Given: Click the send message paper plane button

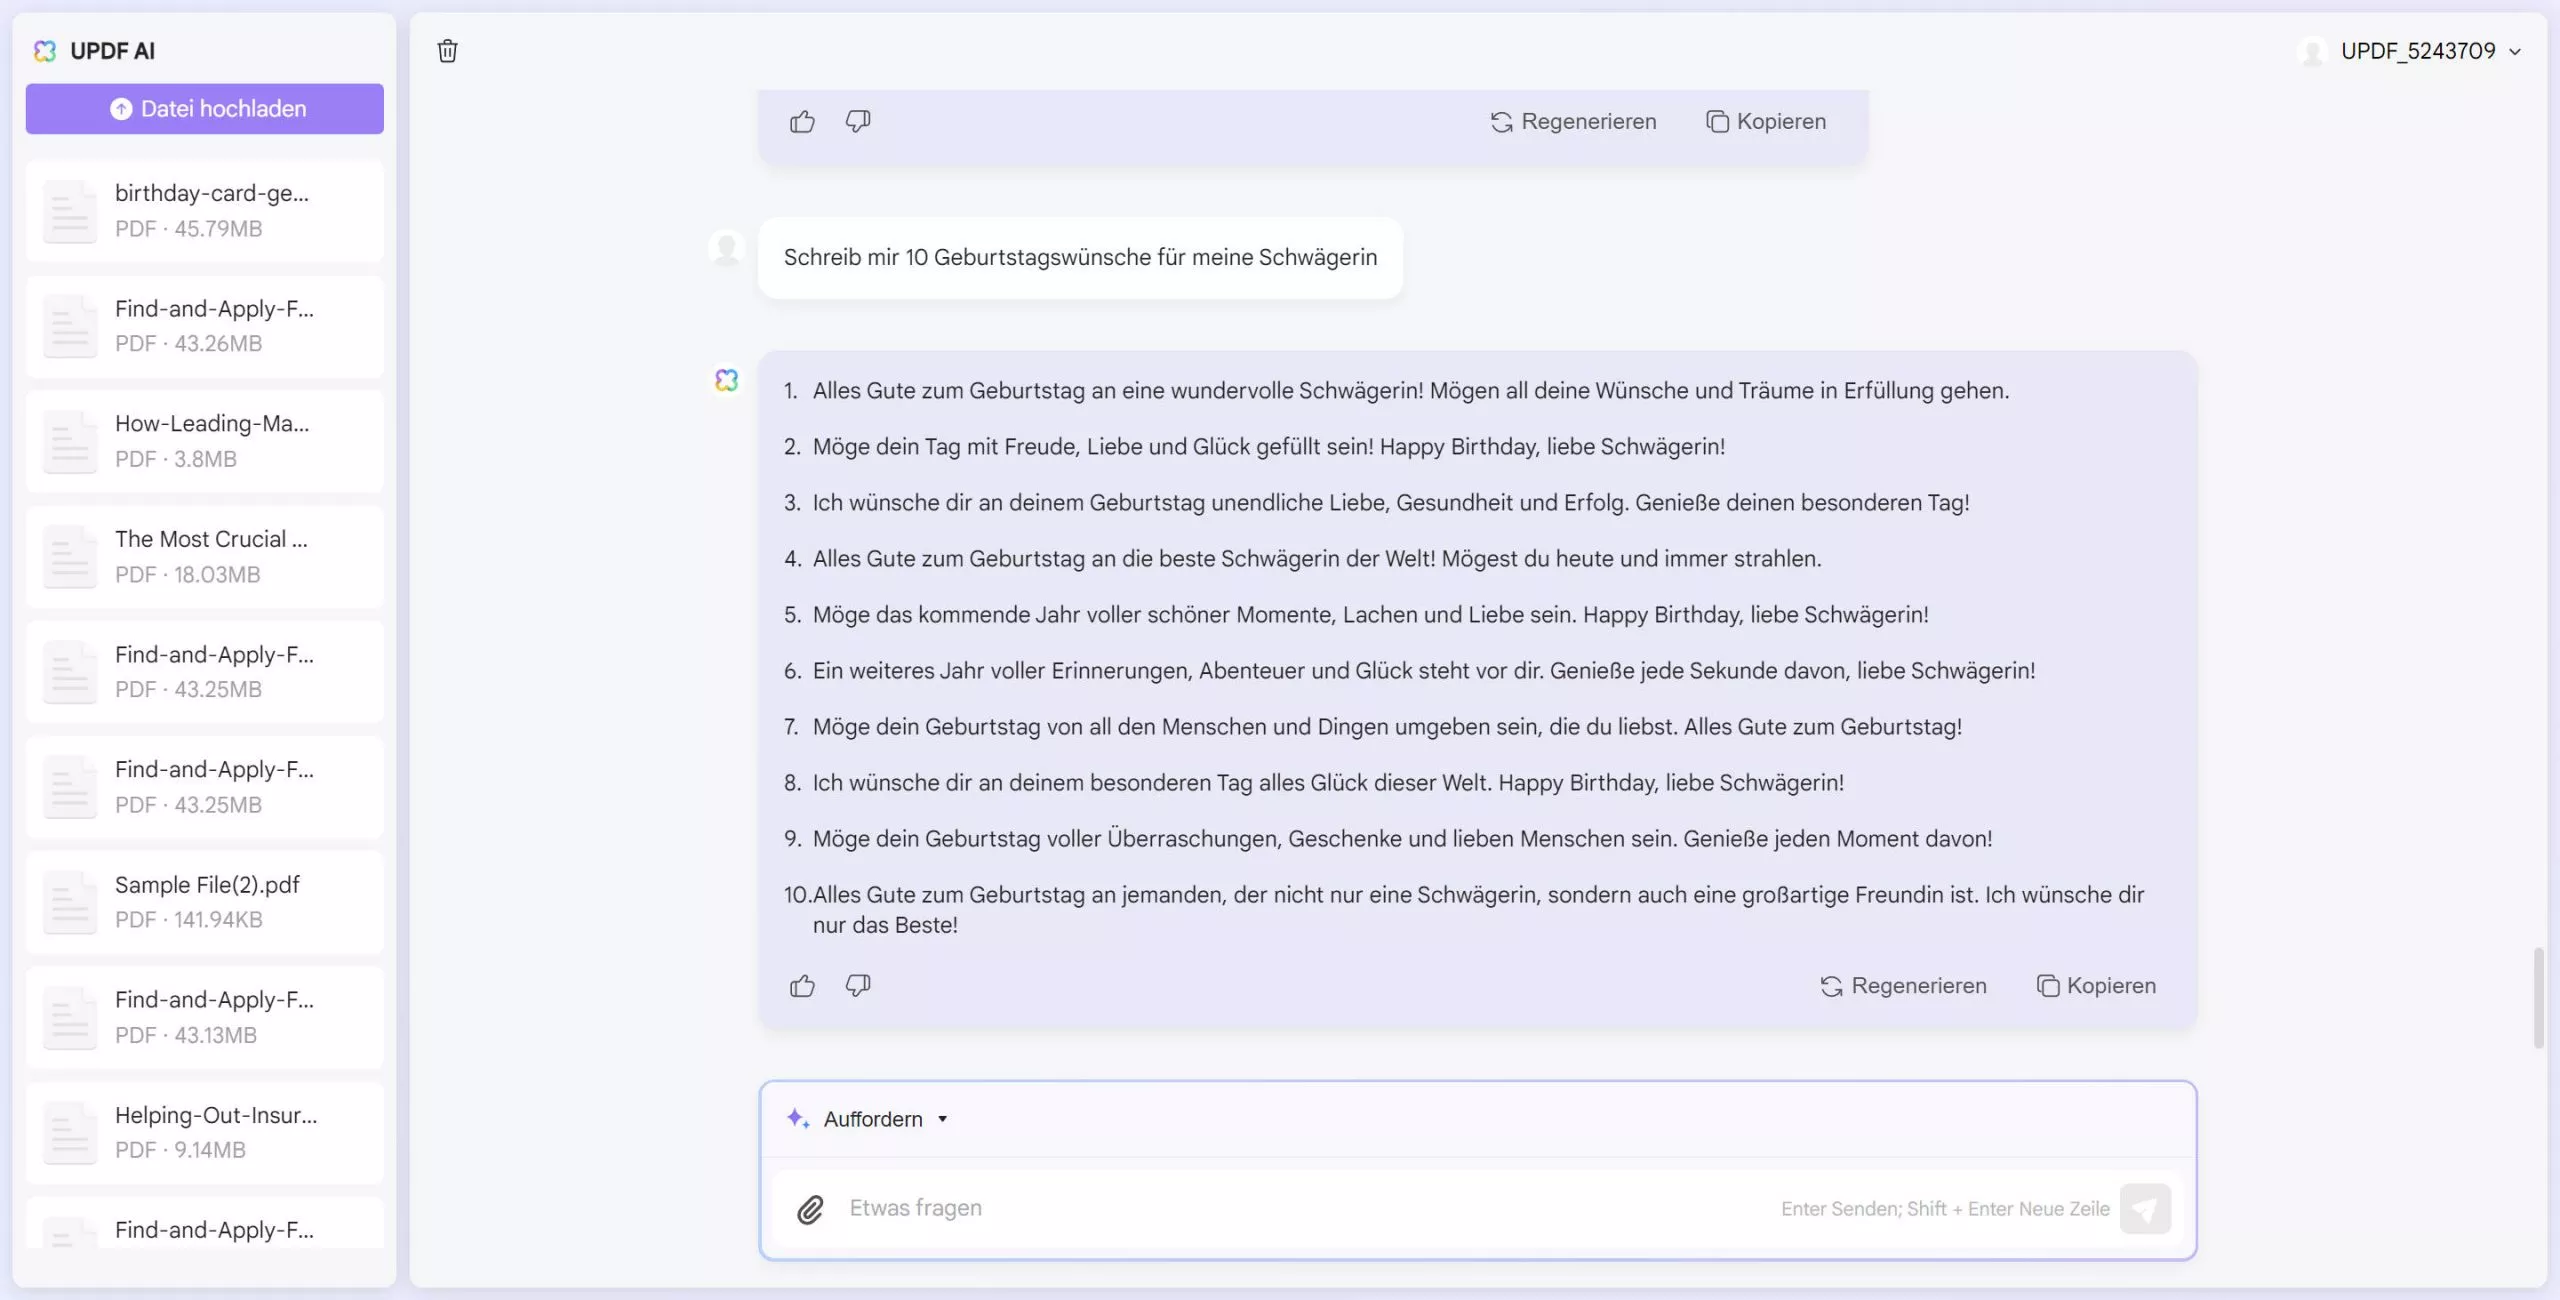Looking at the screenshot, I should point(2145,1209).
